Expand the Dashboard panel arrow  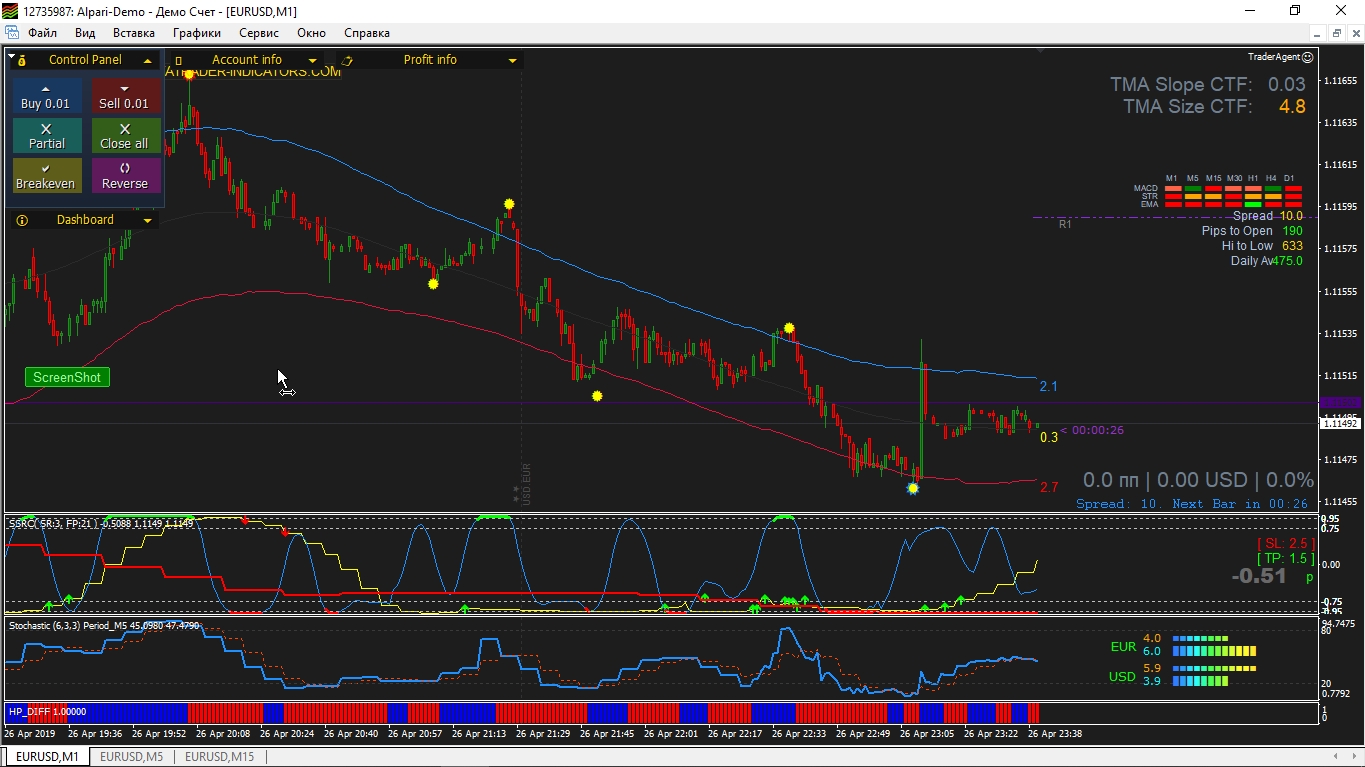(x=147, y=221)
